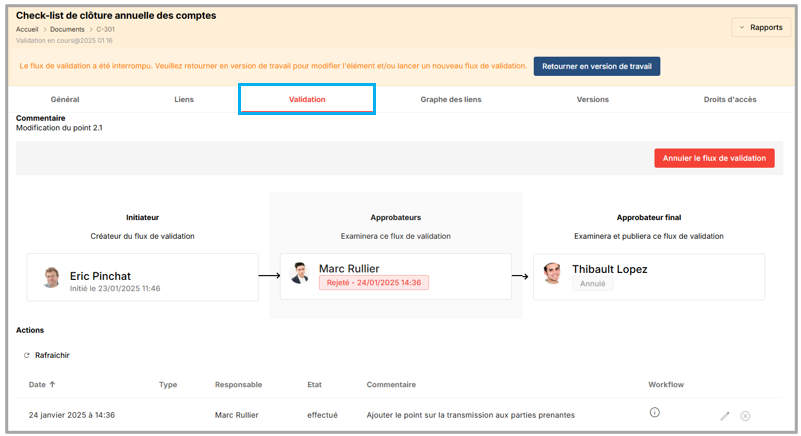This screenshot has height=436, width=801.
Task: Click Thibault Lopez's avatar photo
Action: 552,273
